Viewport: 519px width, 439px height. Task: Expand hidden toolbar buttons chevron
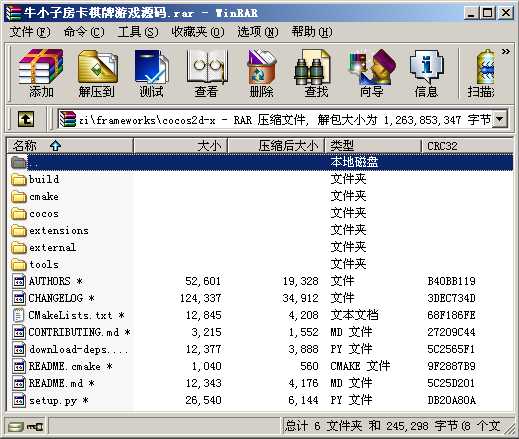[506, 51]
